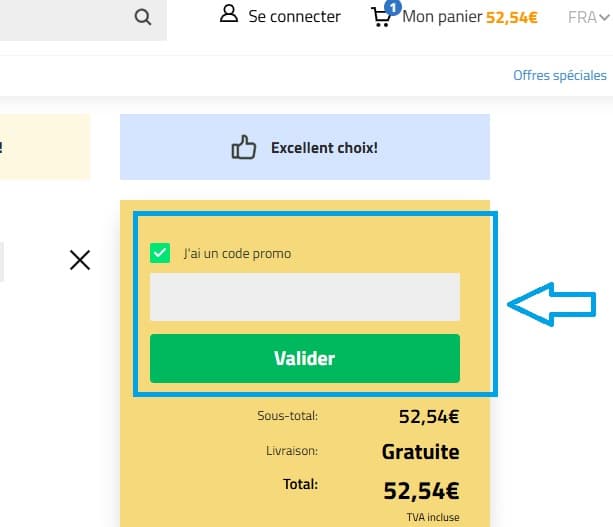Click the "J'ai un code promo" label
Viewport: 613px width, 527px height.
tap(237, 254)
